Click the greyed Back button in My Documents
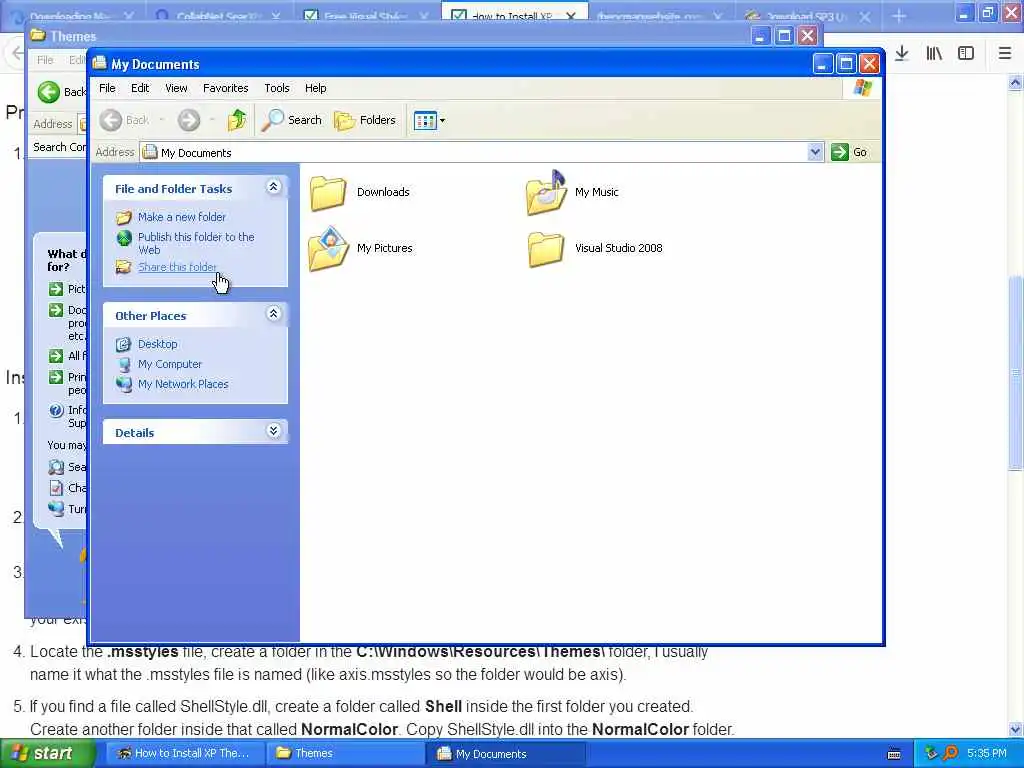The image size is (1024, 768). pos(125,120)
